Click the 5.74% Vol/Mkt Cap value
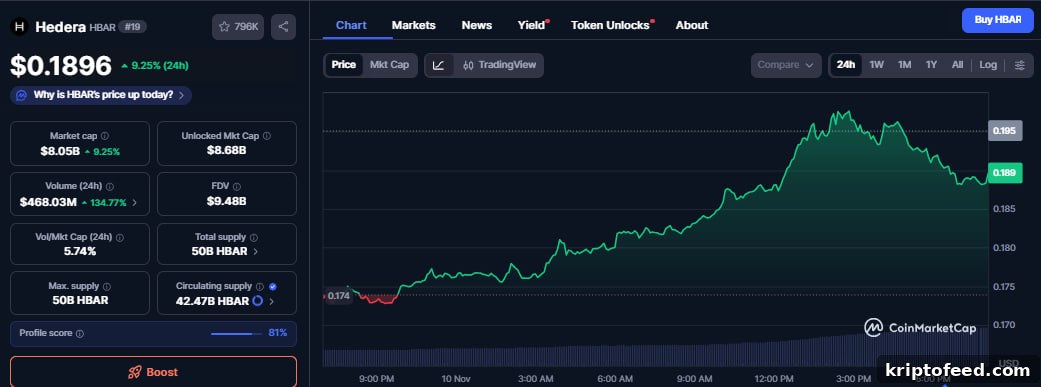The image size is (1041, 387). click(x=80, y=252)
